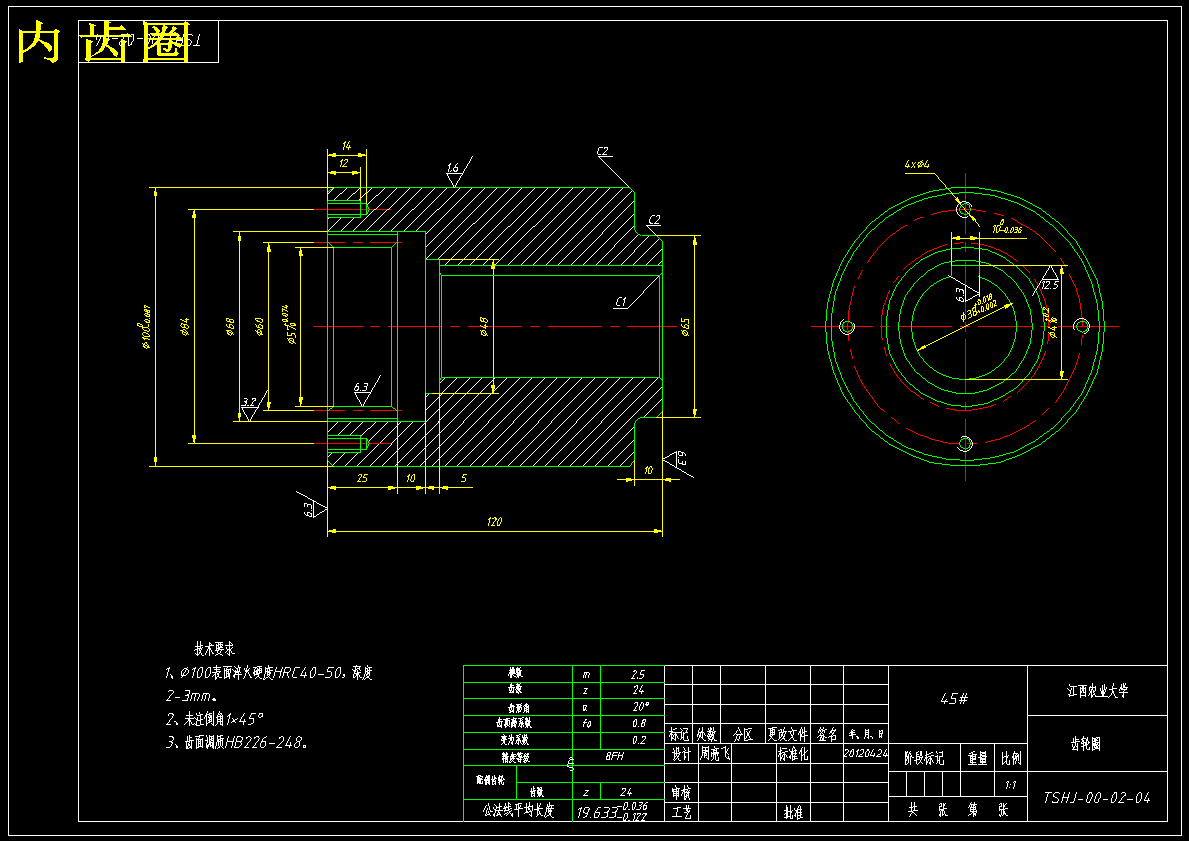Click the pressure angle value 20° cell
The width and height of the screenshot is (1189, 841).
632,707
